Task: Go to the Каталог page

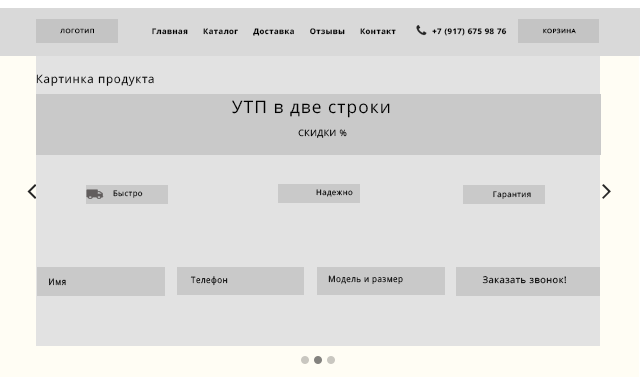Action: coord(220,31)
